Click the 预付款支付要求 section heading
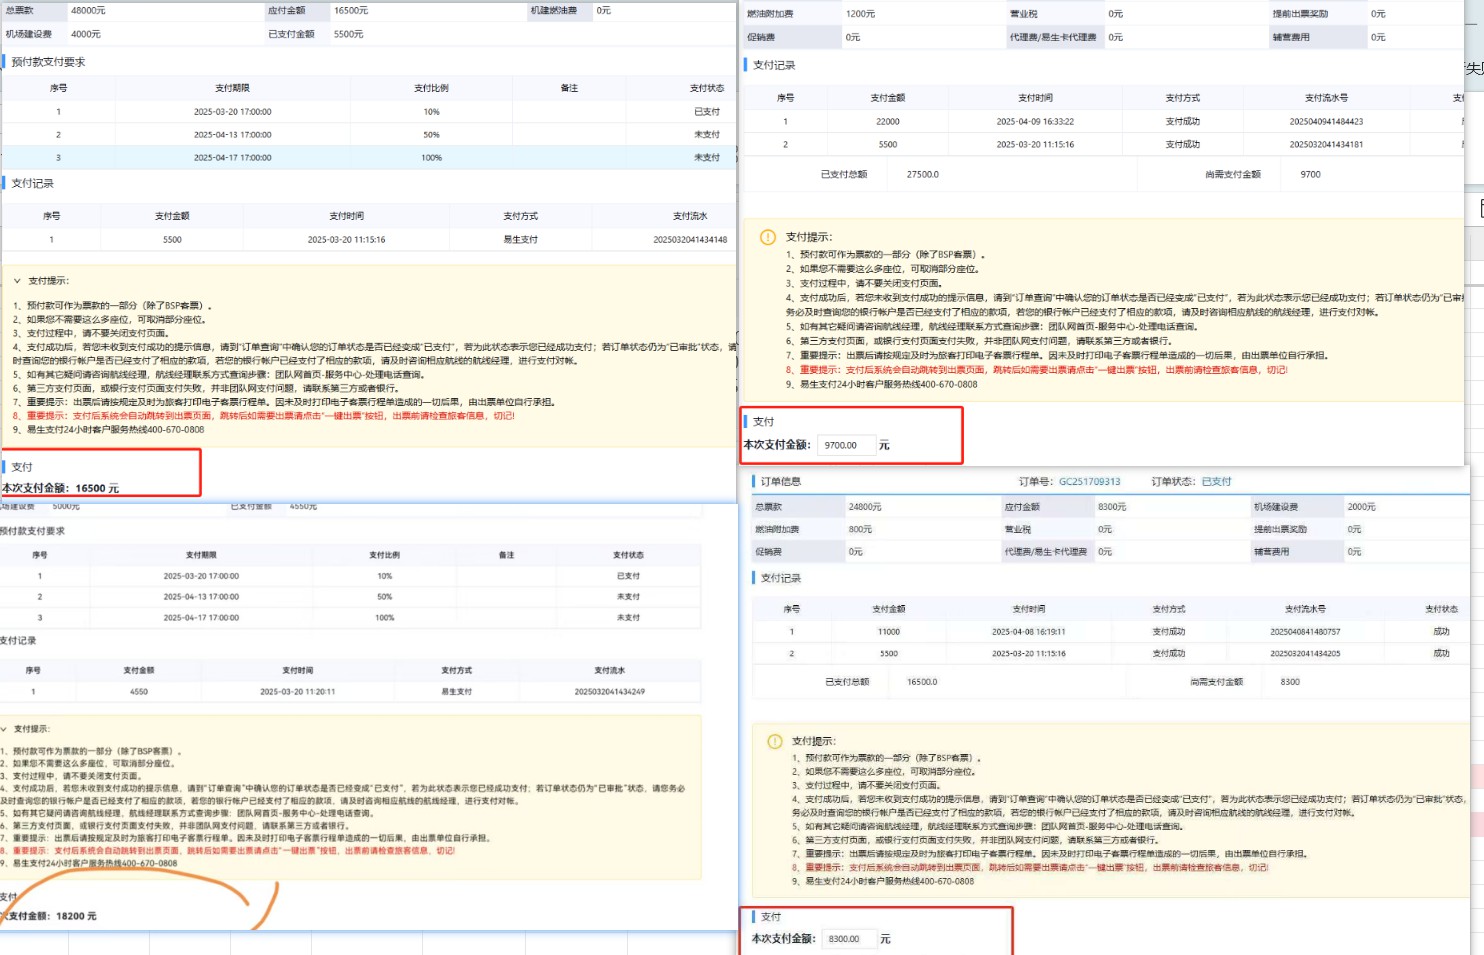The width and height of the screenshot is (1484, 955). [48, 62]
